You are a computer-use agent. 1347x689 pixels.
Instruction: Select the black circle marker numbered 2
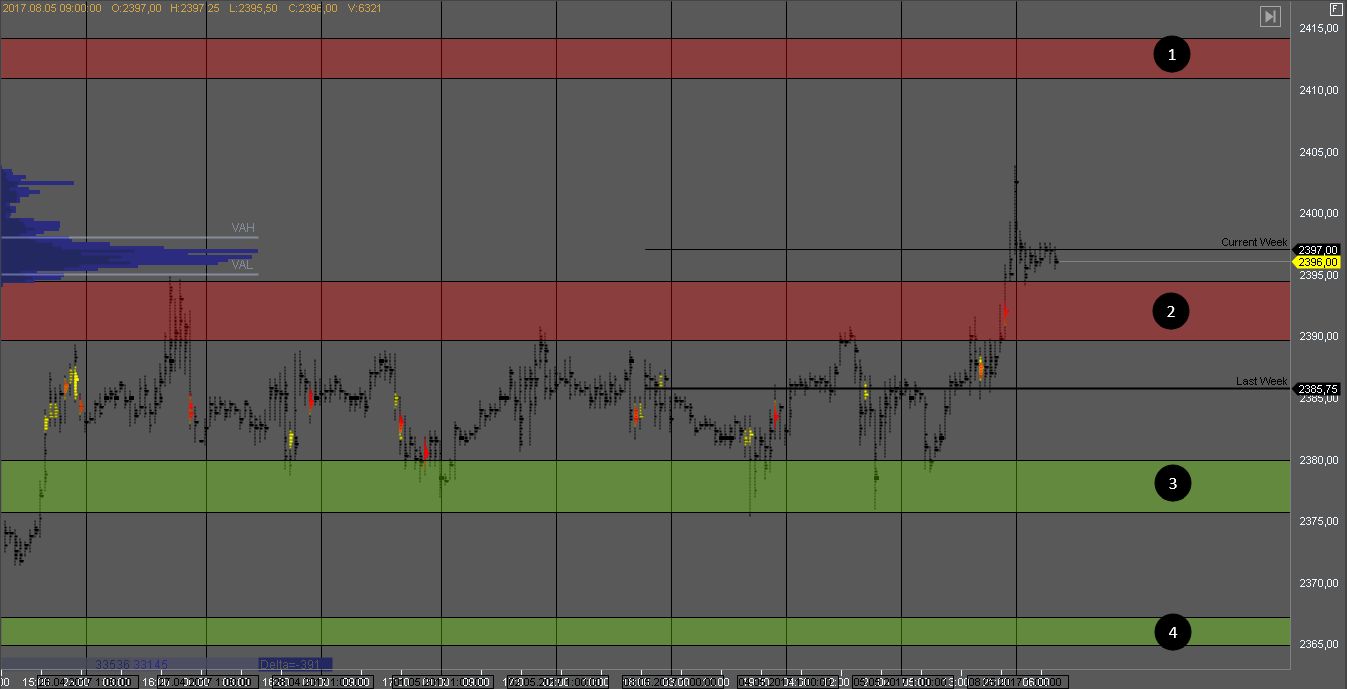coord(1172,312)
